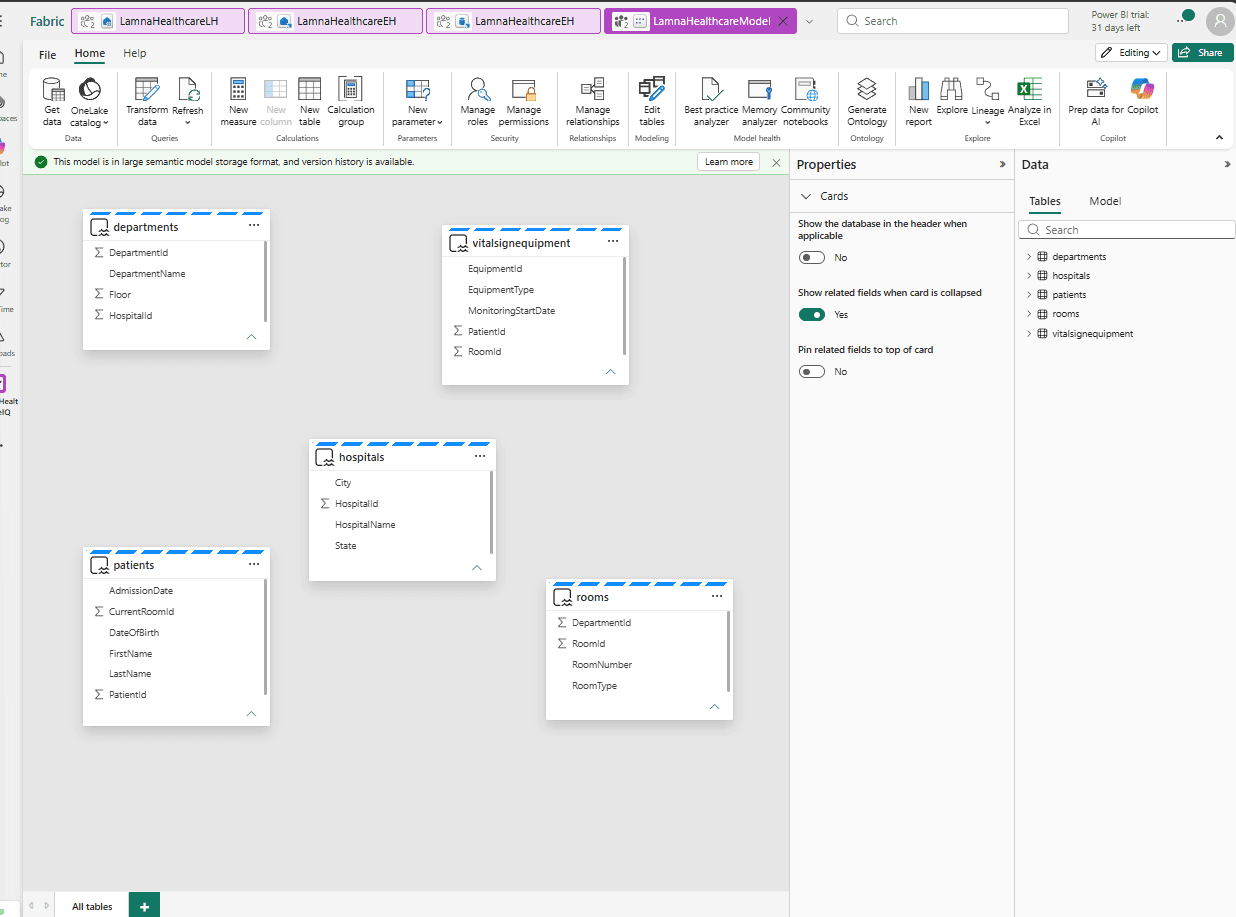Select the AdmissionDate field in patients
Image resolution: width=1236 pixels, height=917 pixels.
coord(141,591)
